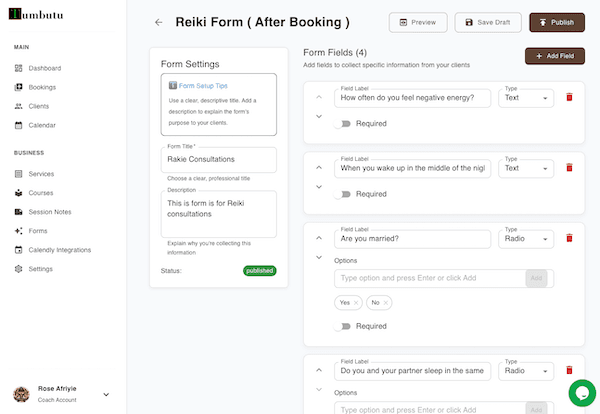
Task: Edit the 'Are you married?' field label
Action: 412,239
